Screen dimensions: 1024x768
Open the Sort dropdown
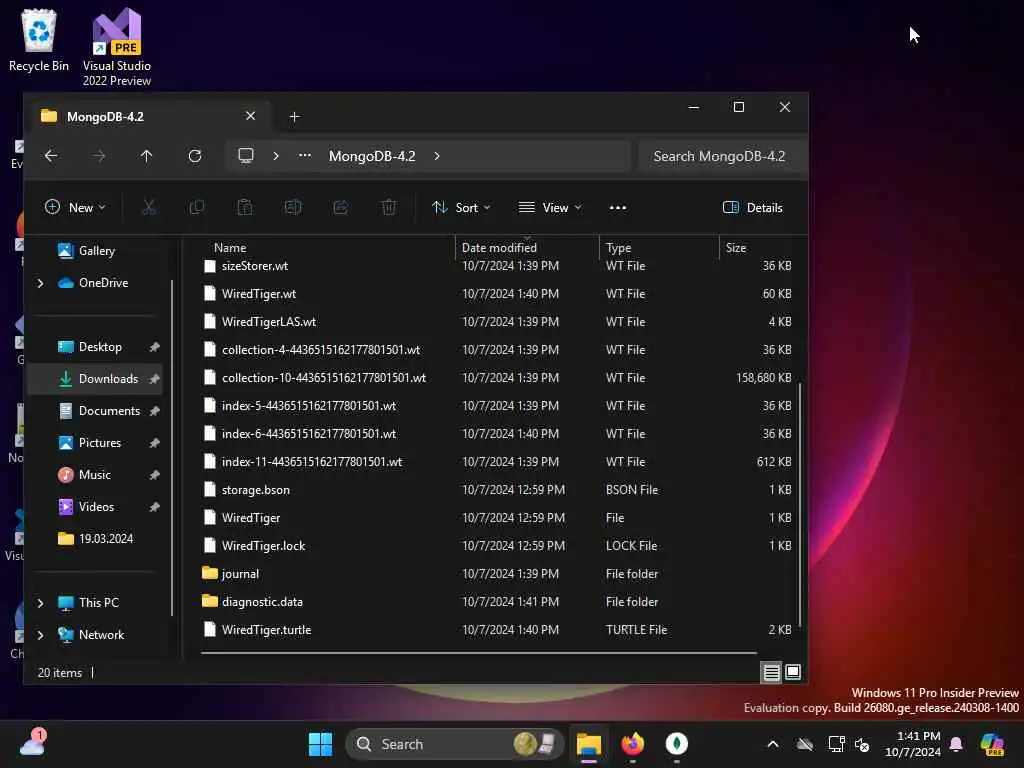coord(461,208)
